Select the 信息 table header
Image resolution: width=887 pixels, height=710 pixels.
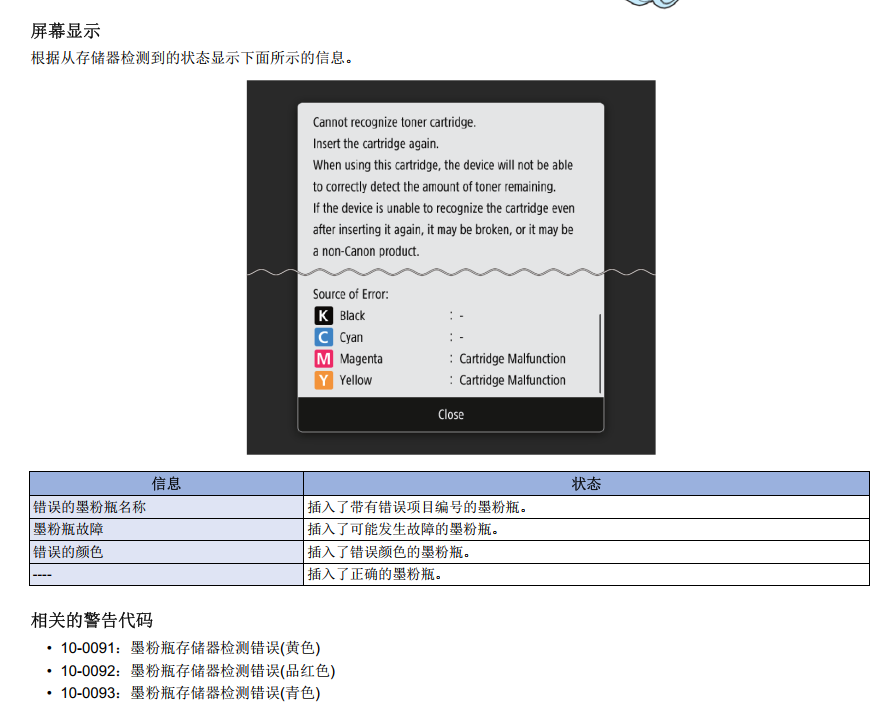point(167,483)
